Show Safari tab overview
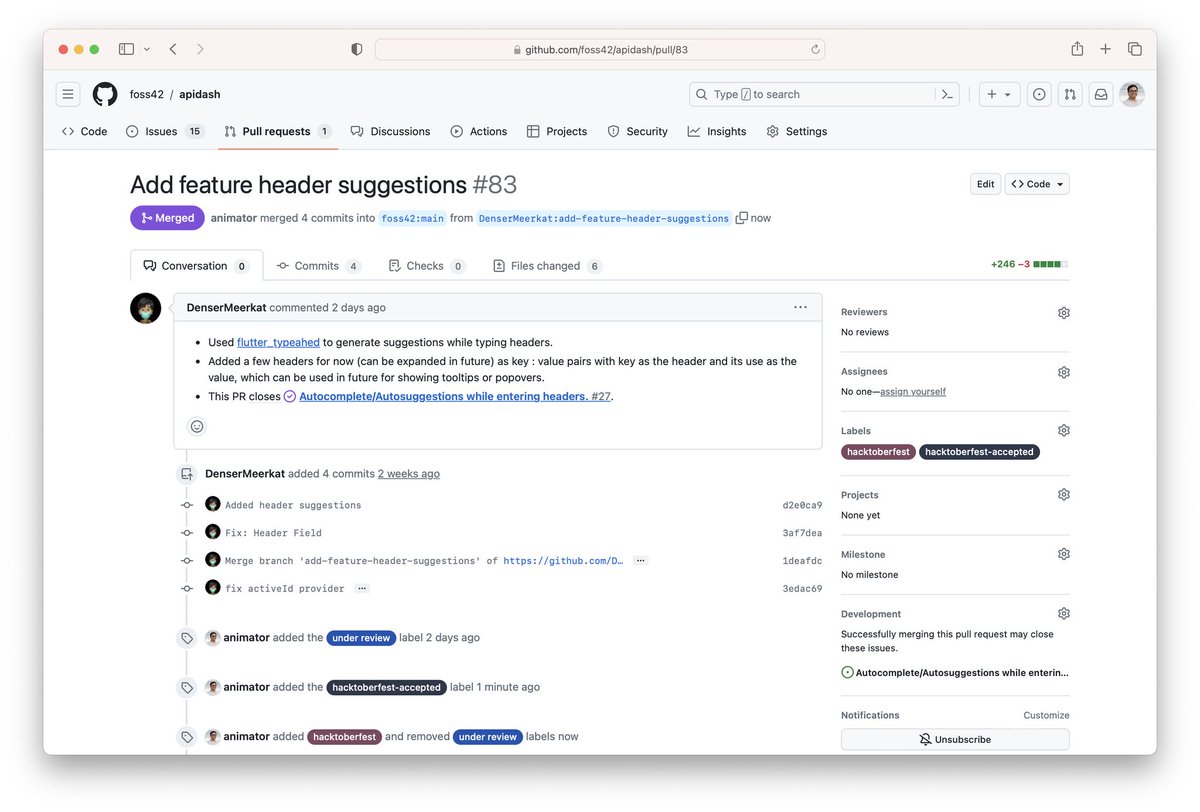 [1134, 49]
